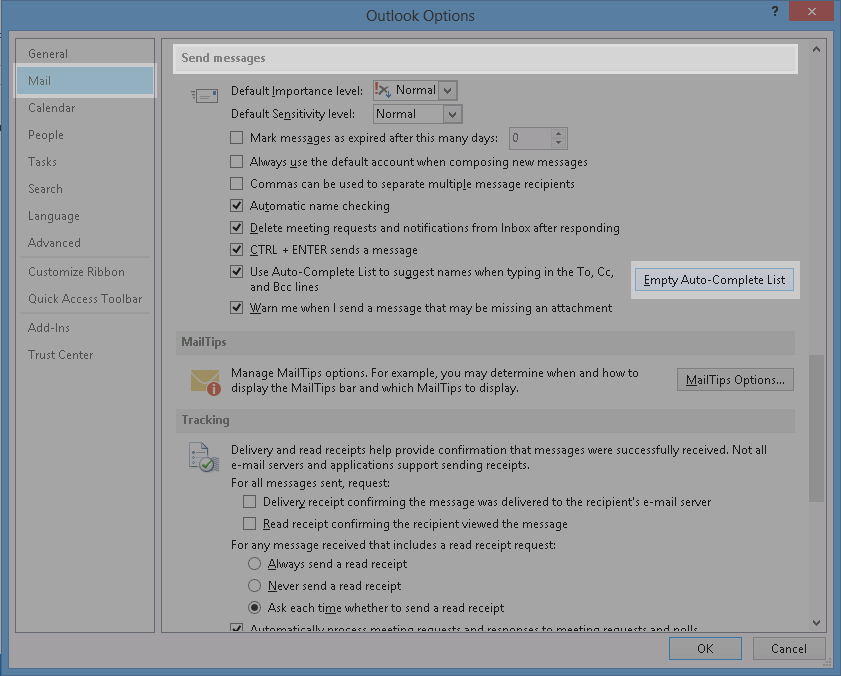Uncheck Automatic name checking
The image size is (841, 676).
pos(237,205)
